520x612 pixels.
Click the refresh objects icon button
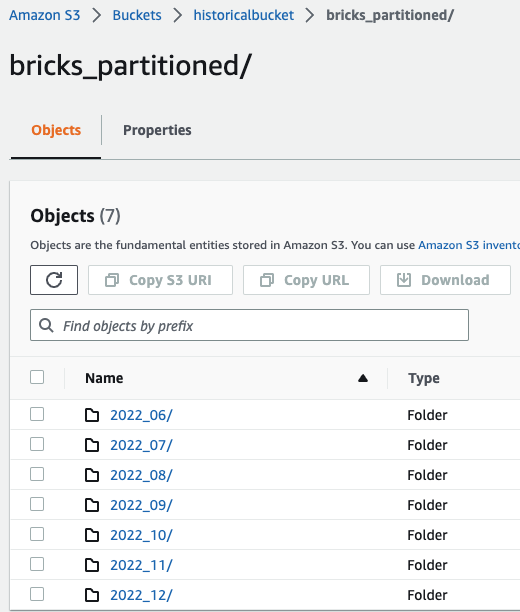pos(54,280)
